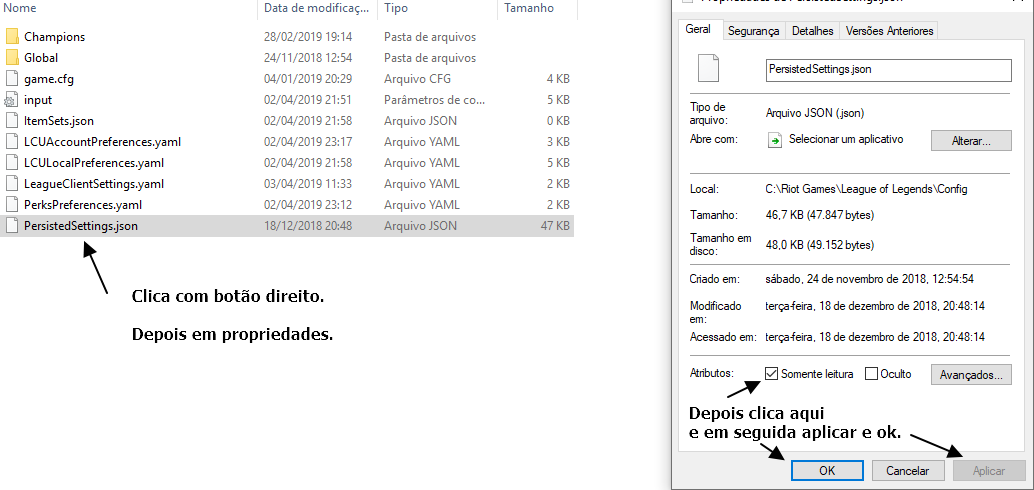Open the Avançados... attributes button
The height and width of the screenshot is (490, 1034).
971,375
